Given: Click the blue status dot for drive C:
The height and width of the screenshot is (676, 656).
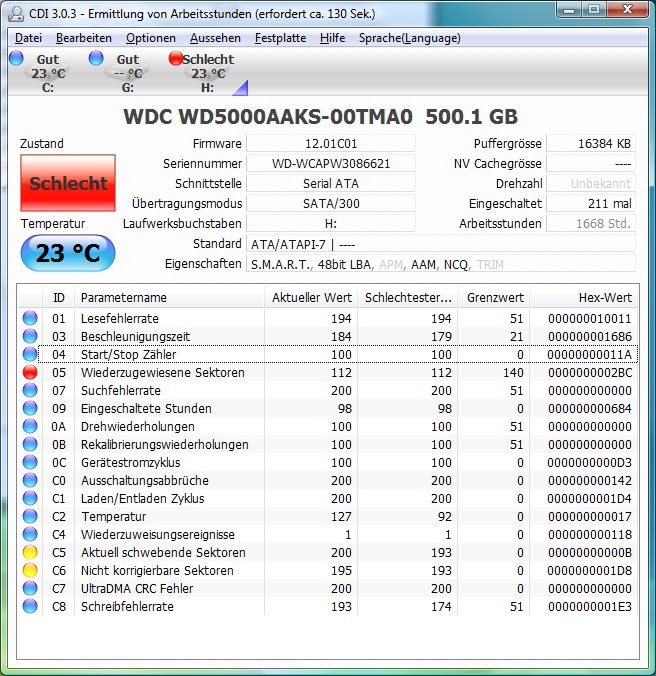Looking at the screenshot, I should click(x=16, y=58).
